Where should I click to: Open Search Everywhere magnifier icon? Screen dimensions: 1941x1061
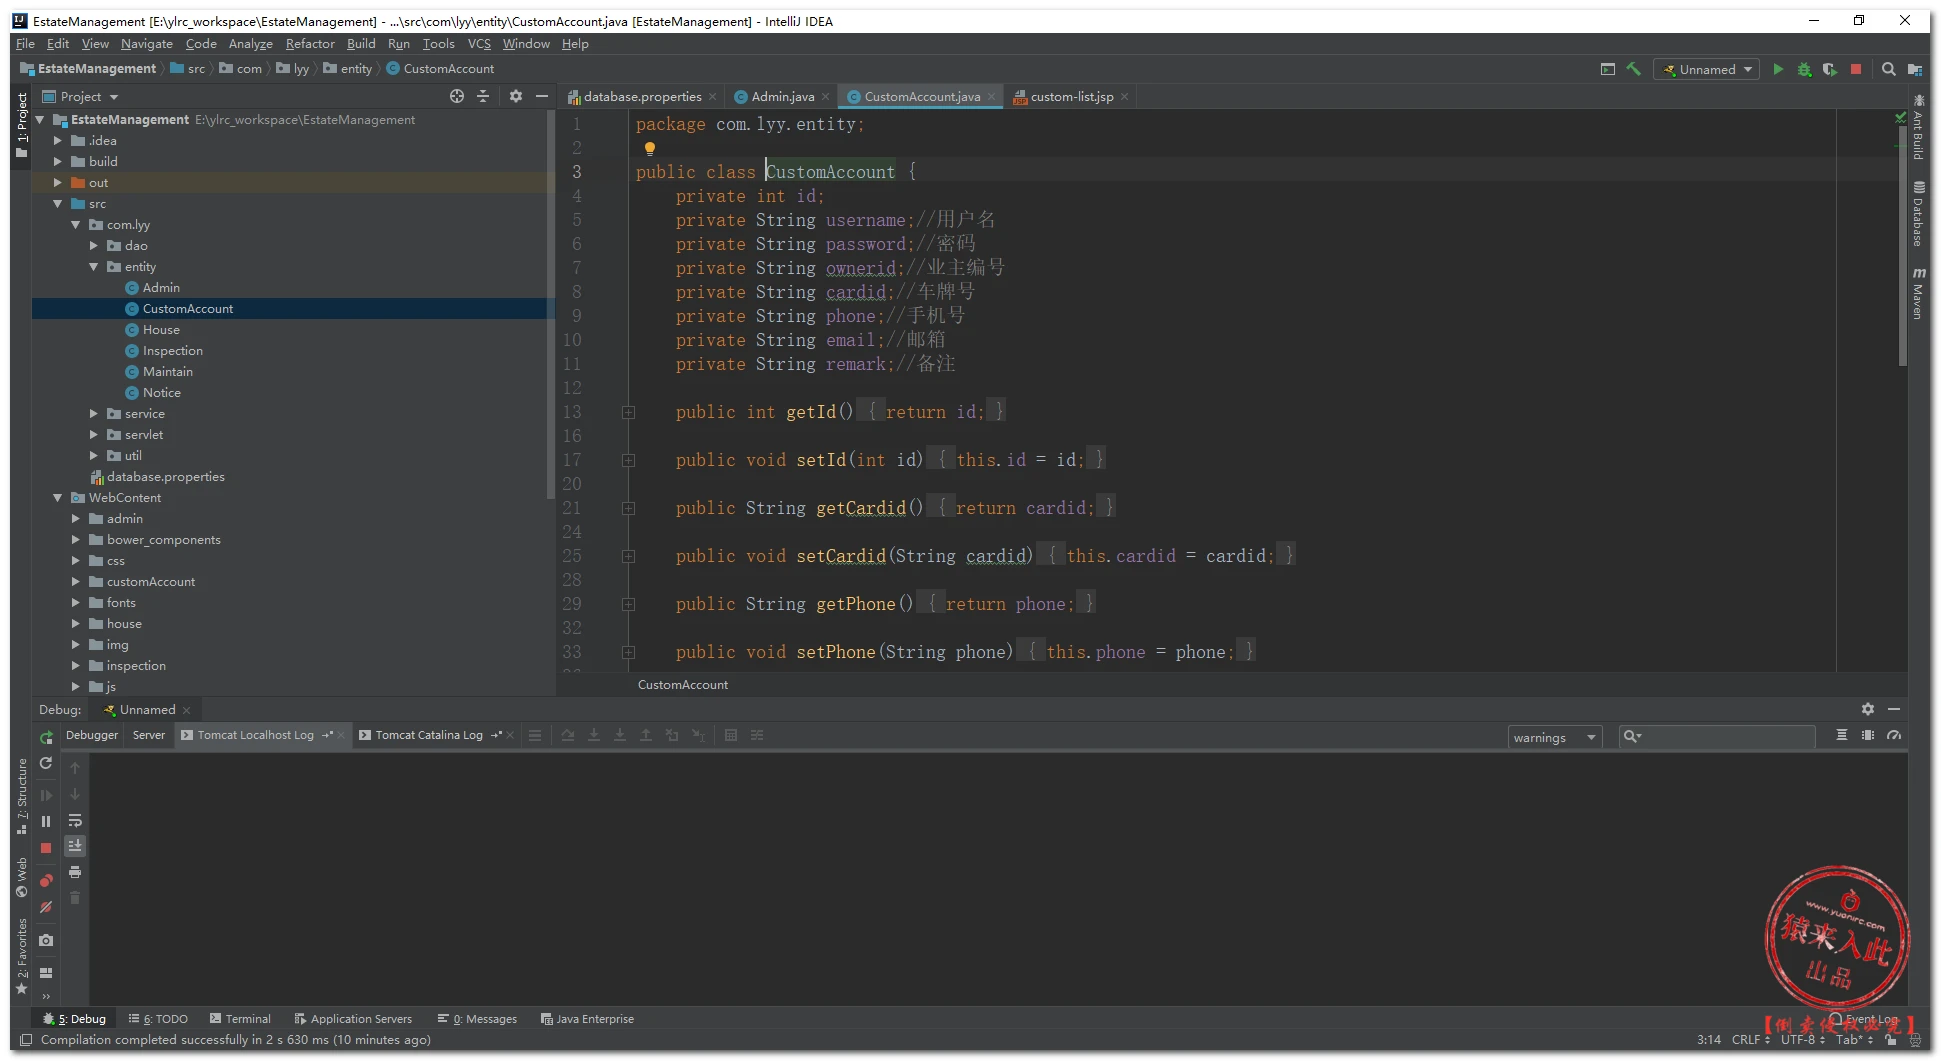click(1888, 69)
